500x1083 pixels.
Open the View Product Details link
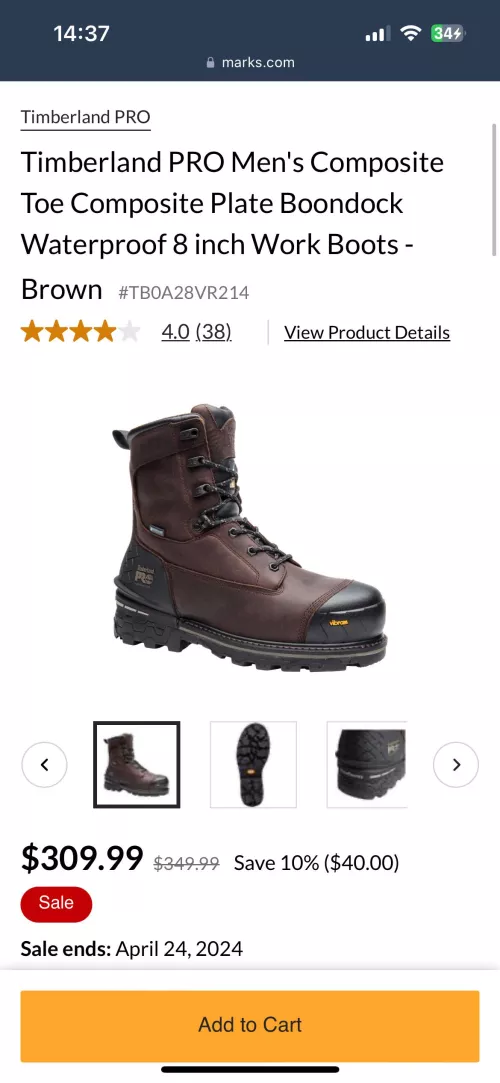367,332
